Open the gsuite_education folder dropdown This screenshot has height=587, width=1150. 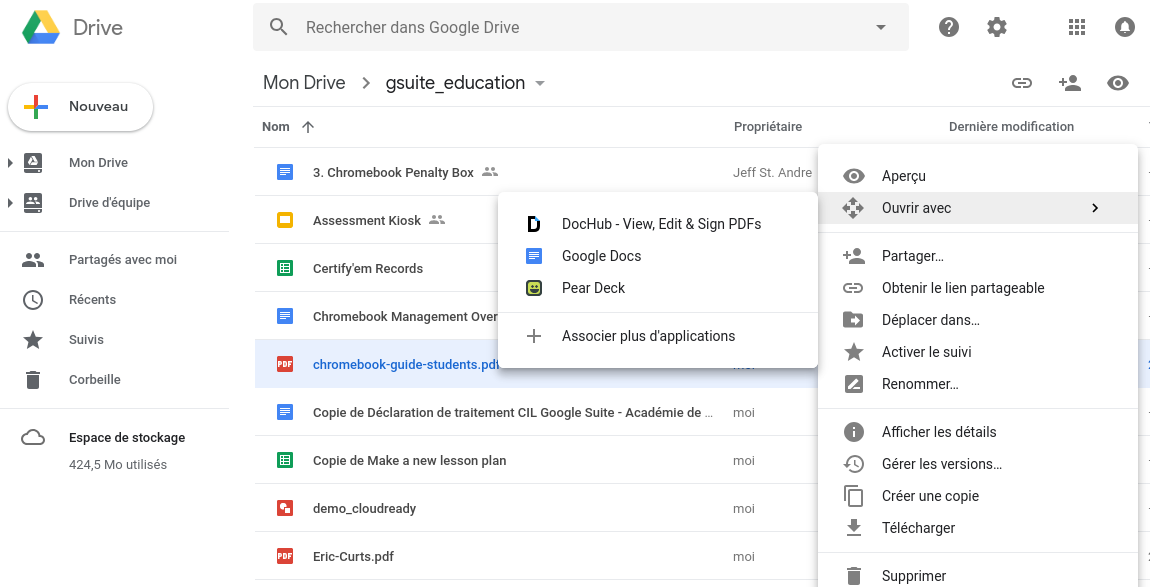(x=540, y=84)
